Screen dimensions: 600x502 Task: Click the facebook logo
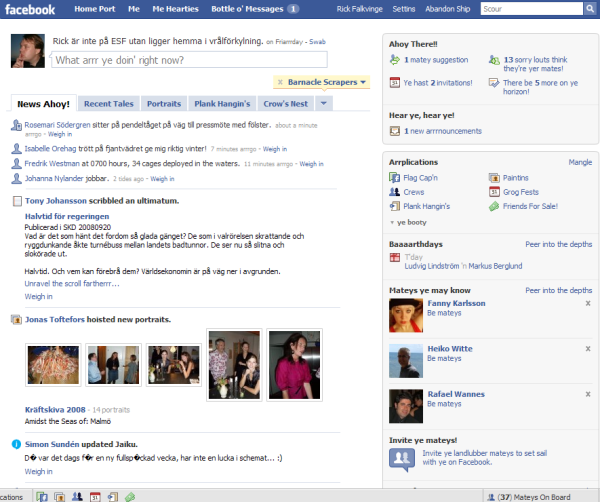[x=30, y=9]
